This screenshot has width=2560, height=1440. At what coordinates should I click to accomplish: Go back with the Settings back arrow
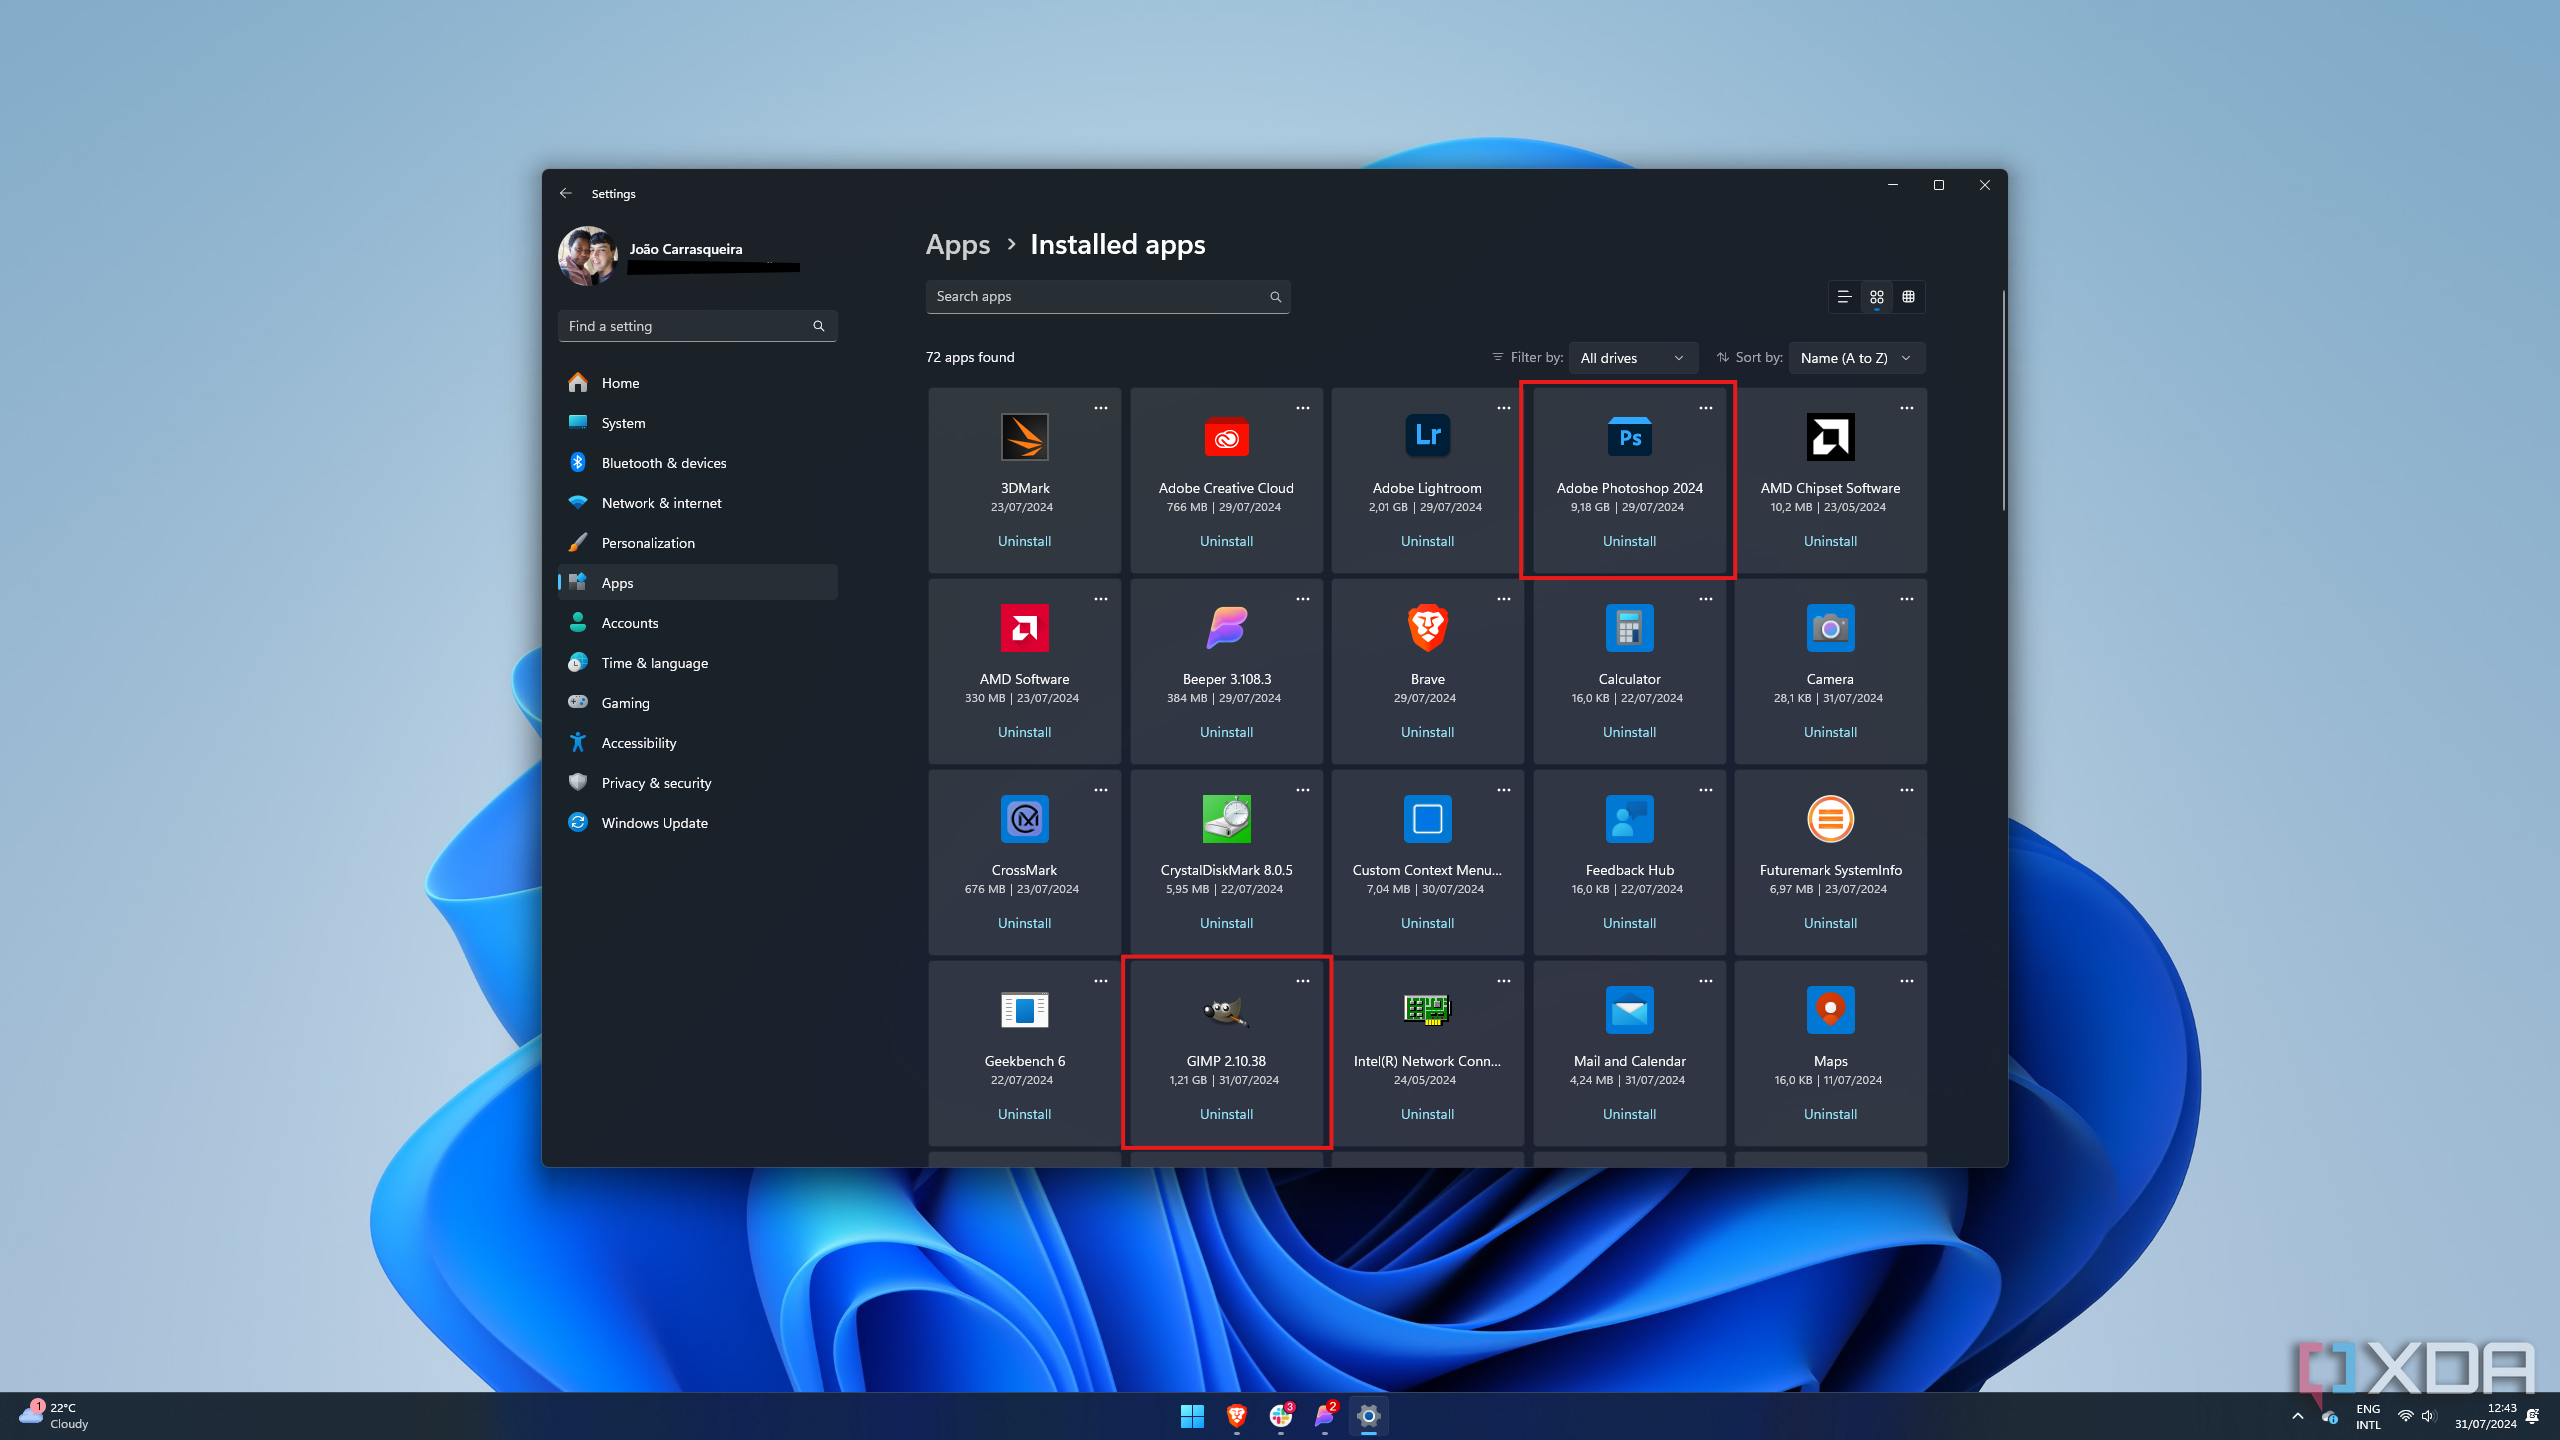click(566, 193)
